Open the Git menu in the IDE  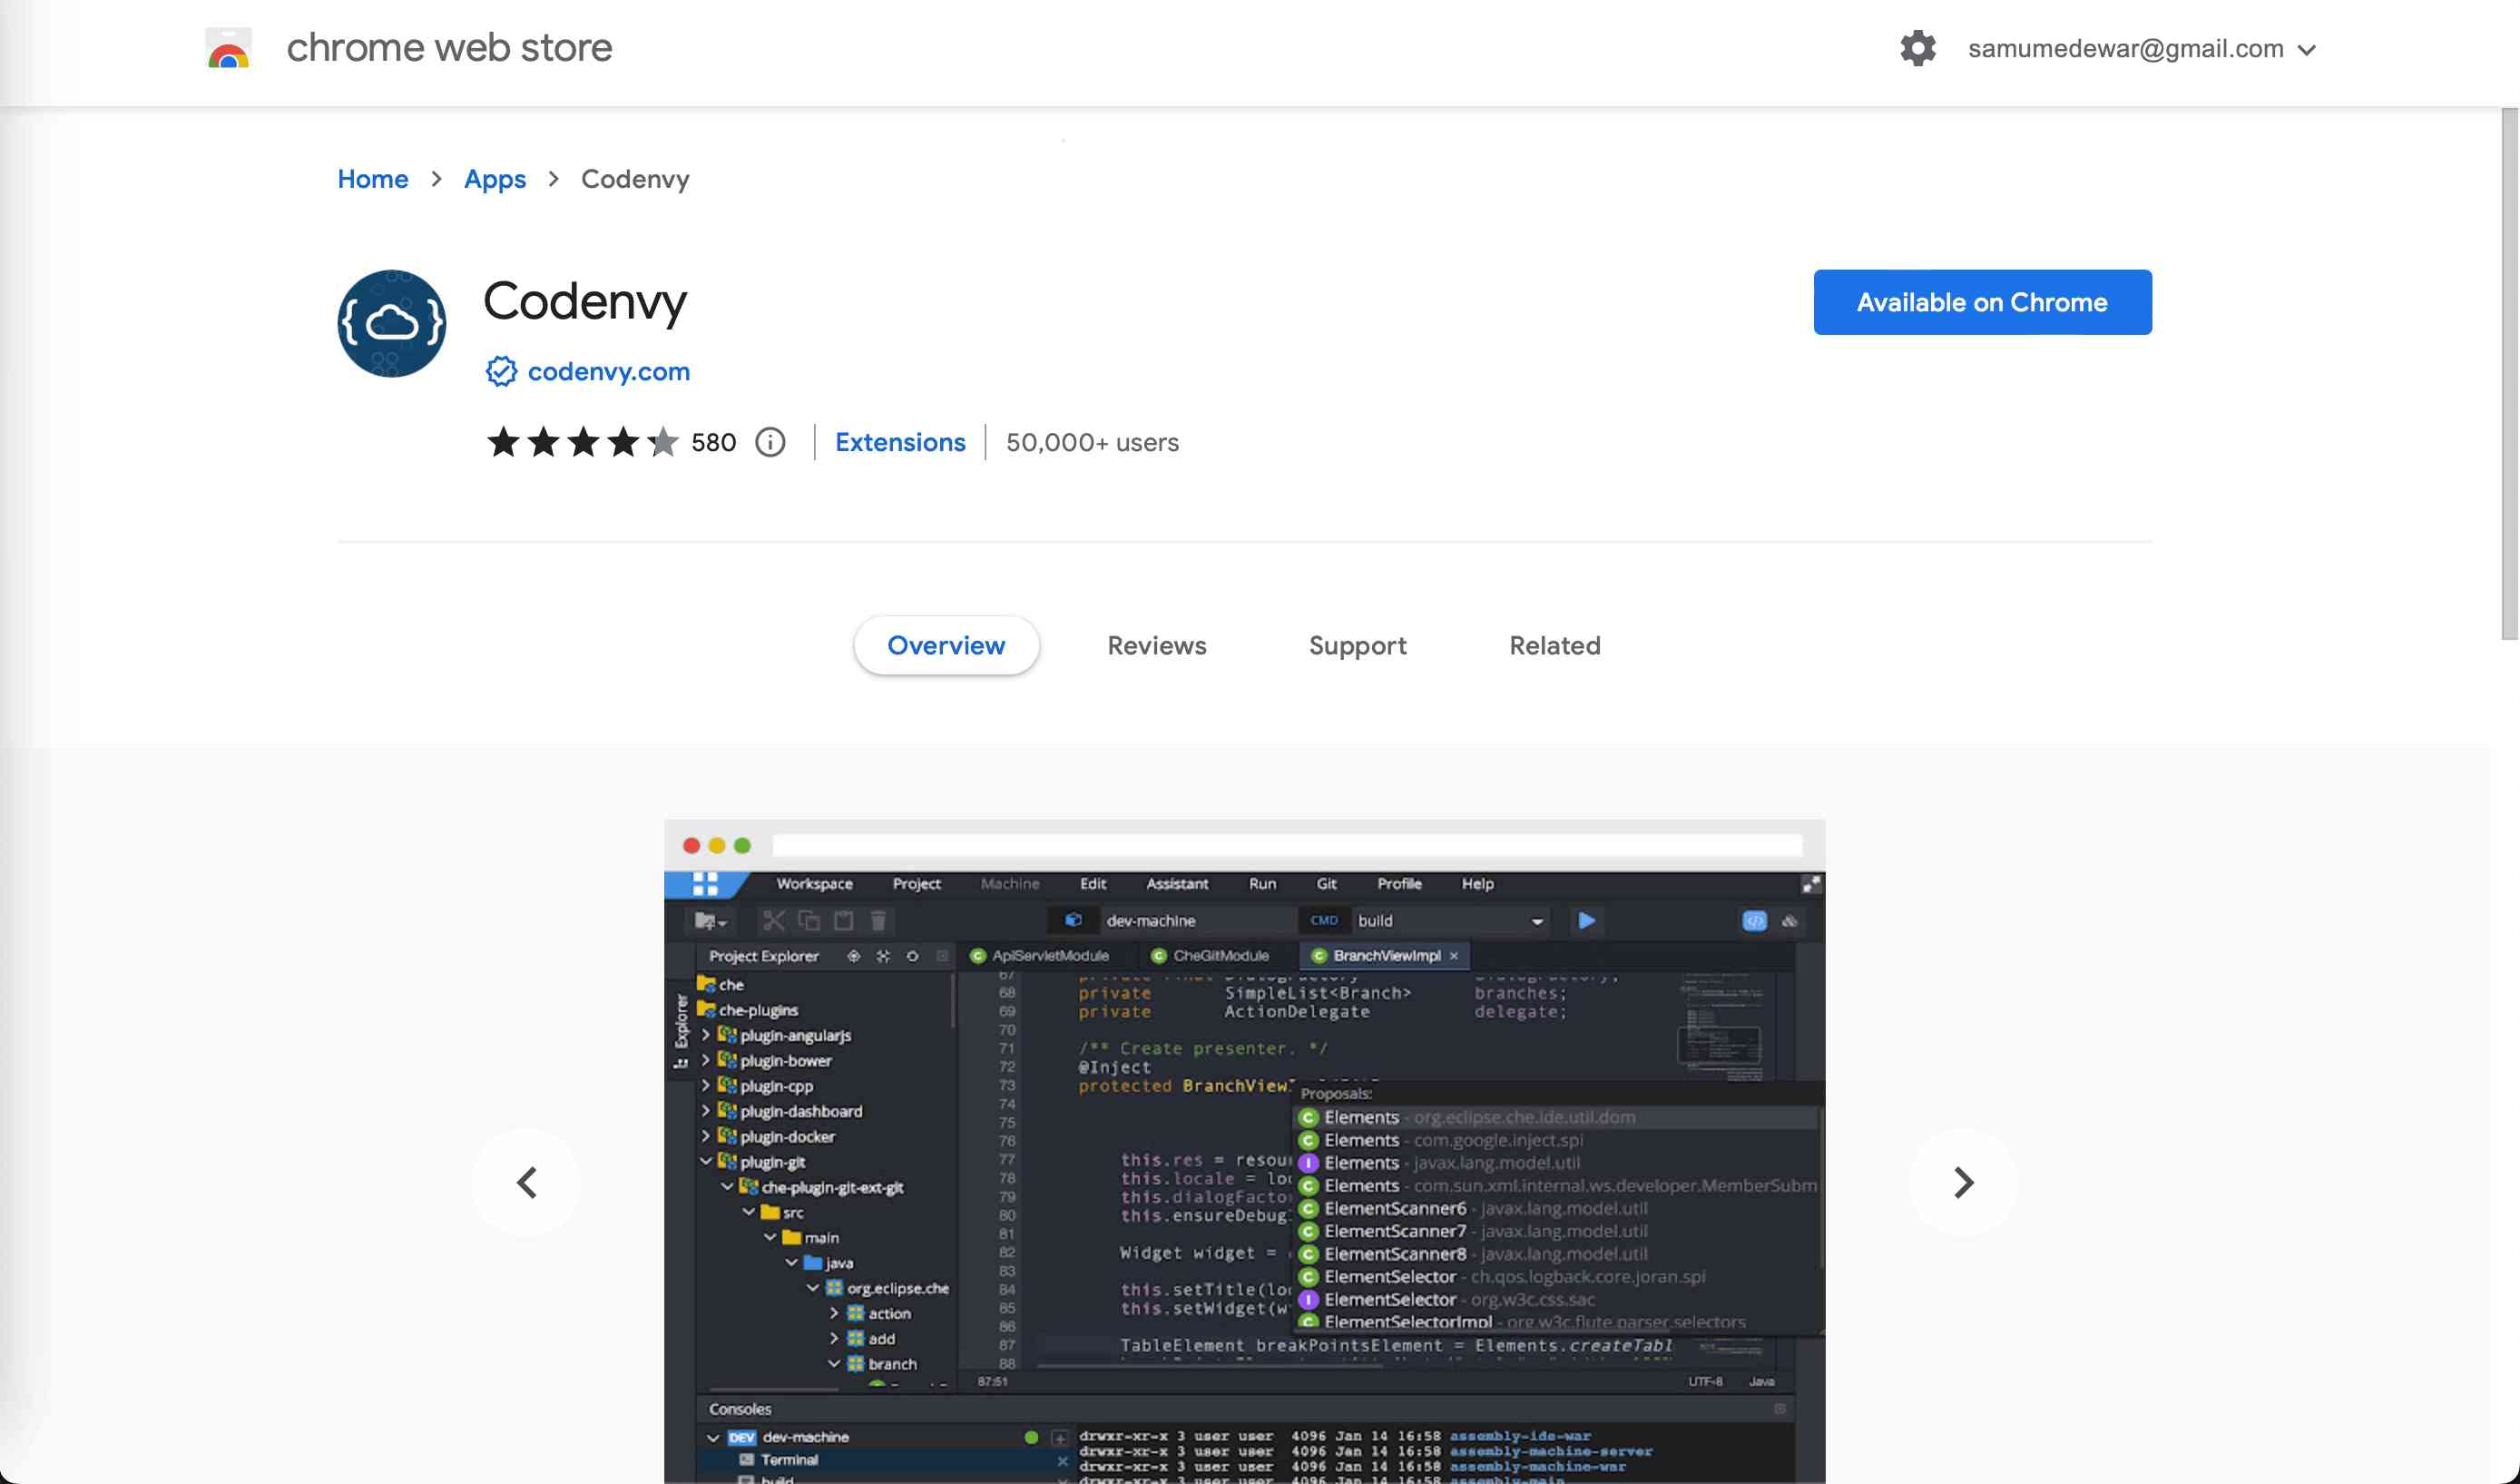(1326, 884)
